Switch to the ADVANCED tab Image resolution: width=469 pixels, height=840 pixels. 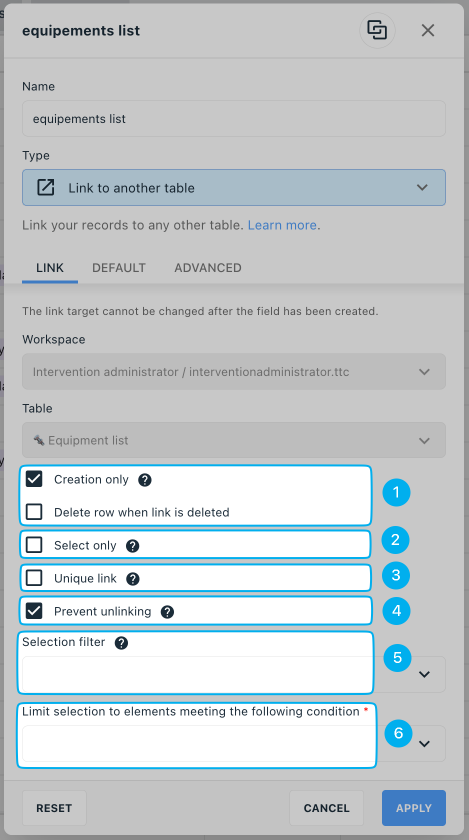point(208,267)
